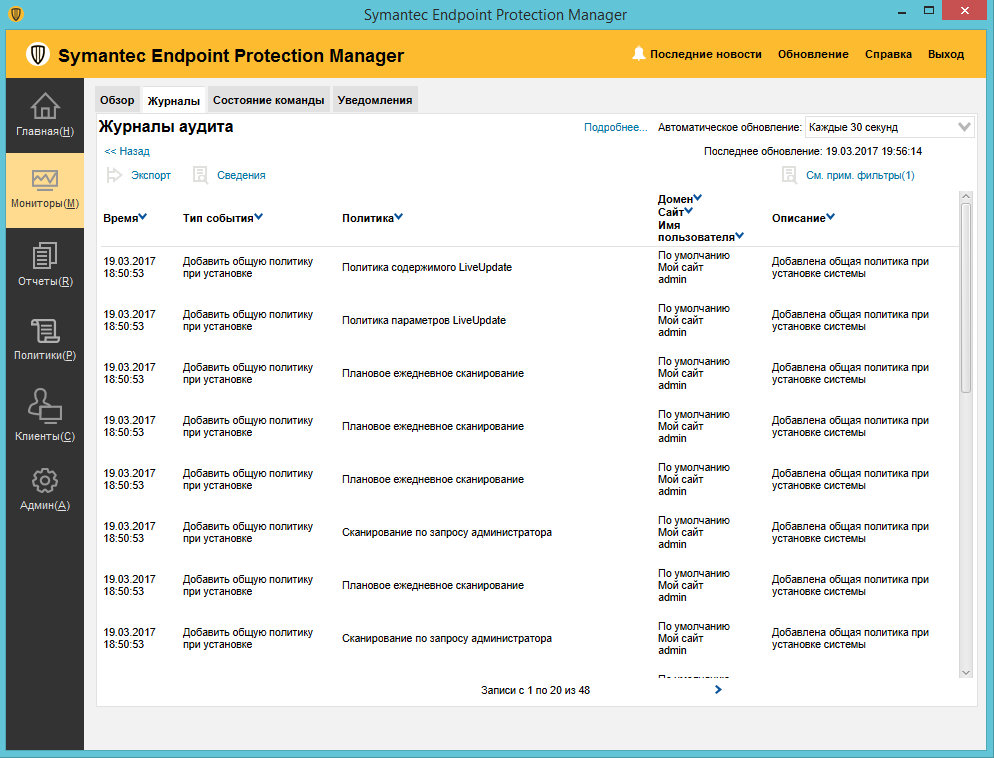Select row with Политика параметров LiveUpdate
The width and height of the screenshot is (994, 758).
pos(529,320)
